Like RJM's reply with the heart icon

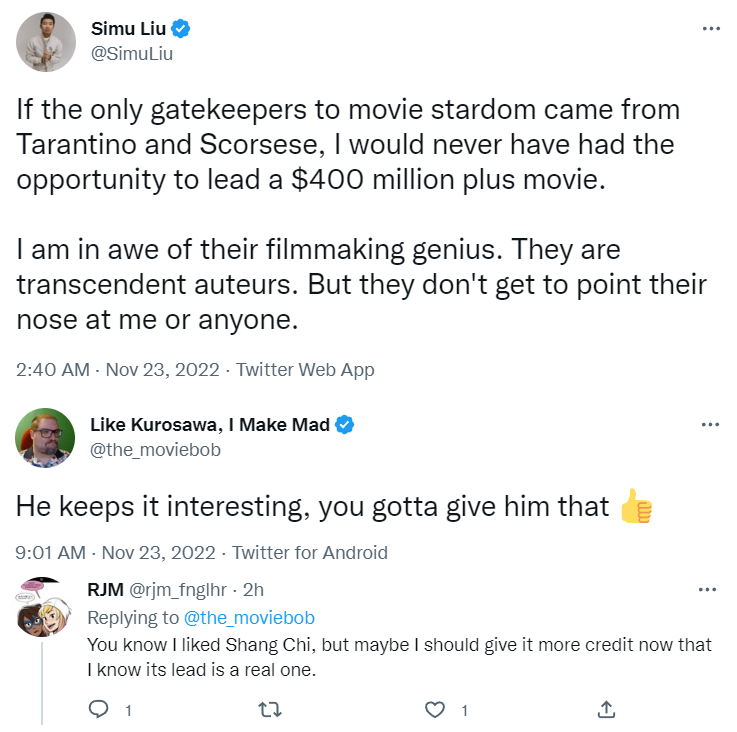click(435, 710)
